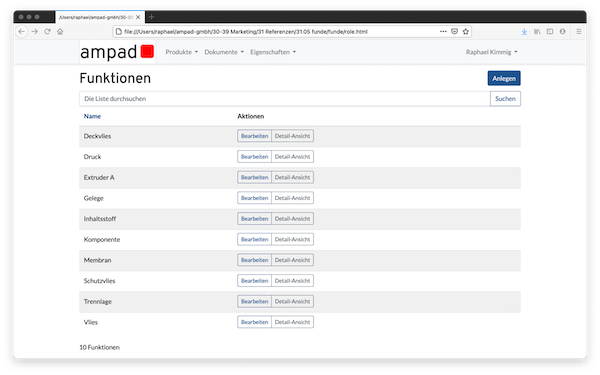Click Bearbeiten for Vlies
This screenshot has width=600, height=375.
pyautogui.click(x=254, y=322)
